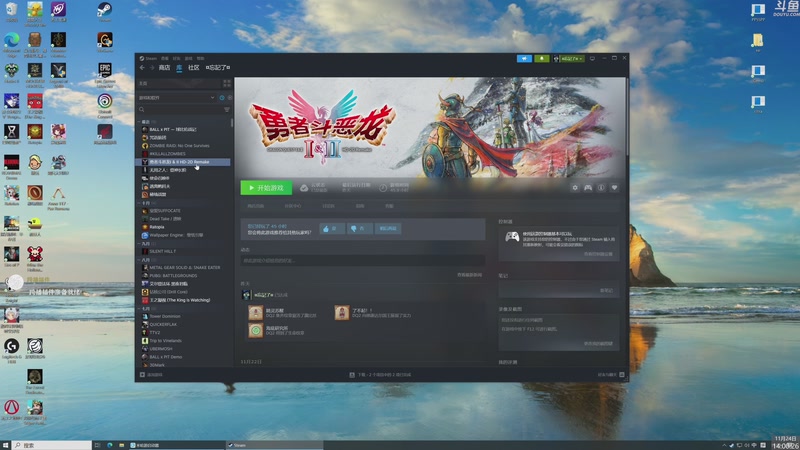Recommend the game with thumbs up
The height and width of the screenshot is (450, 800).
[331, 229]
